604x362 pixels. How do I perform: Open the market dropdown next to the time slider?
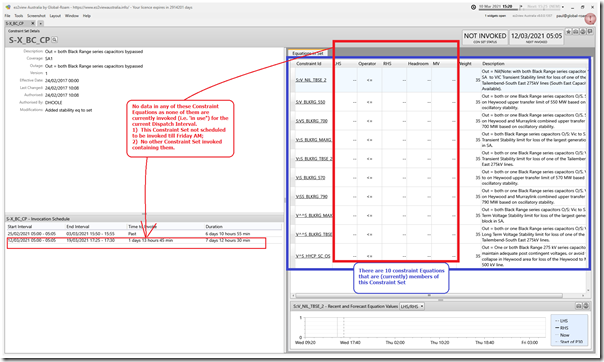(x=562, y=7)
